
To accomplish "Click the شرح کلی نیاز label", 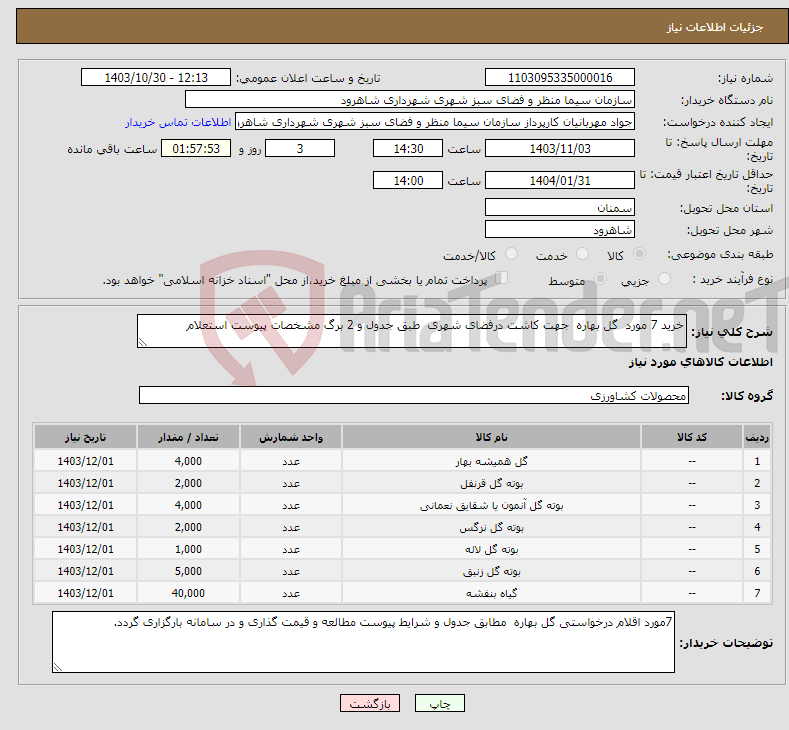I will (x=732, y=332).
